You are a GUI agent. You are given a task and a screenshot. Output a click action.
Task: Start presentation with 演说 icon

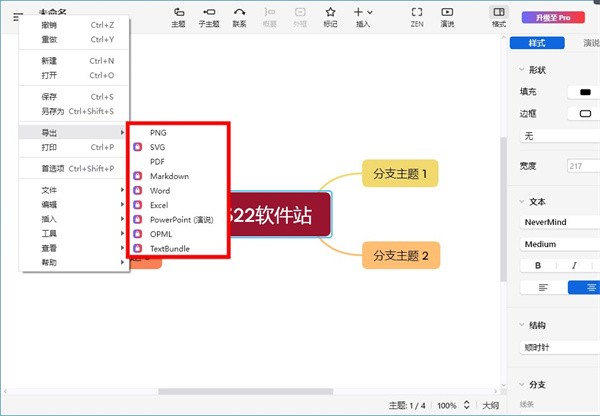pyautogui.click(x=447, y=16)
